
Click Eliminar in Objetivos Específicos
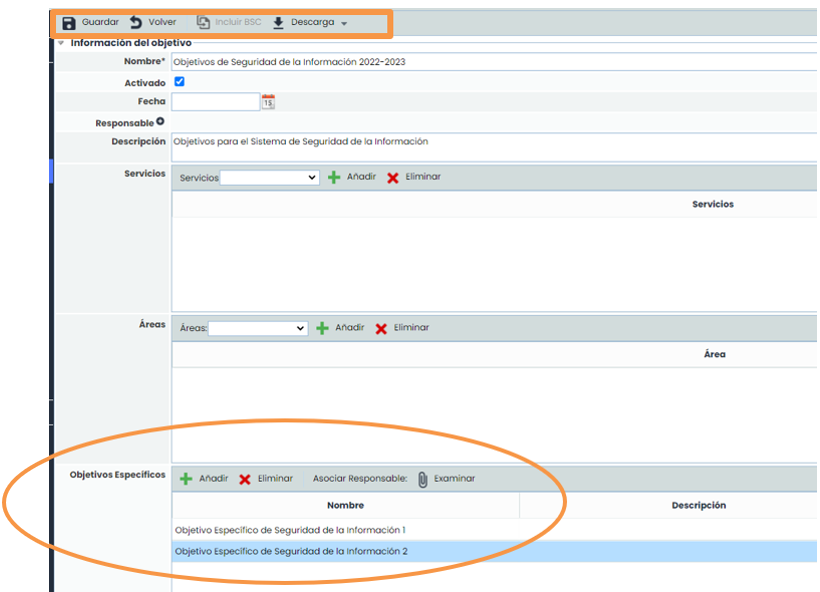pos(275,479)
